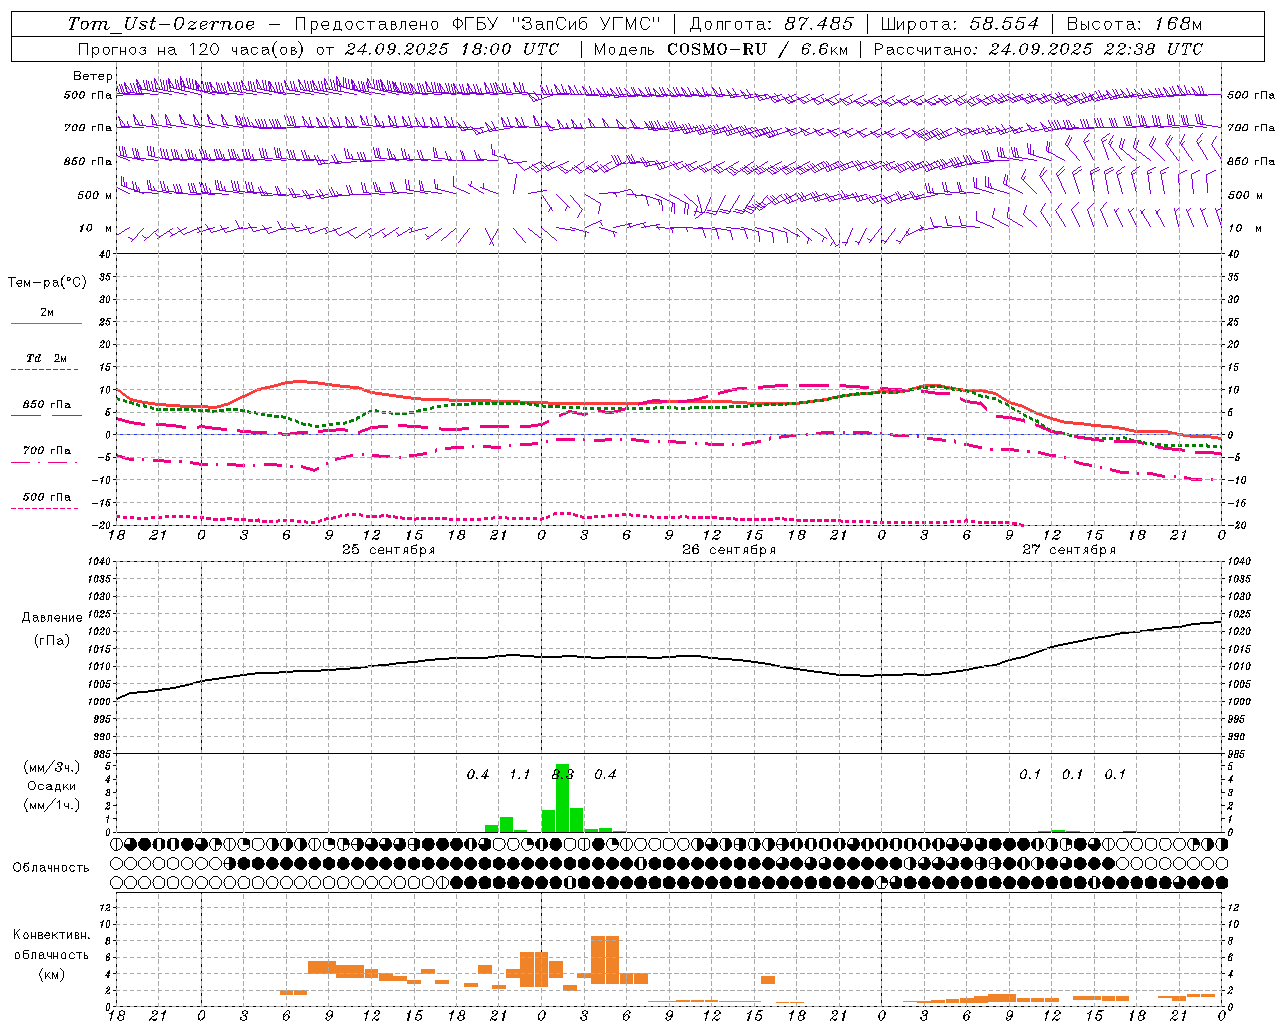1280x1024 pixels.
Task: Click the Долгота: 87.485 value
Action: [771, 24]
